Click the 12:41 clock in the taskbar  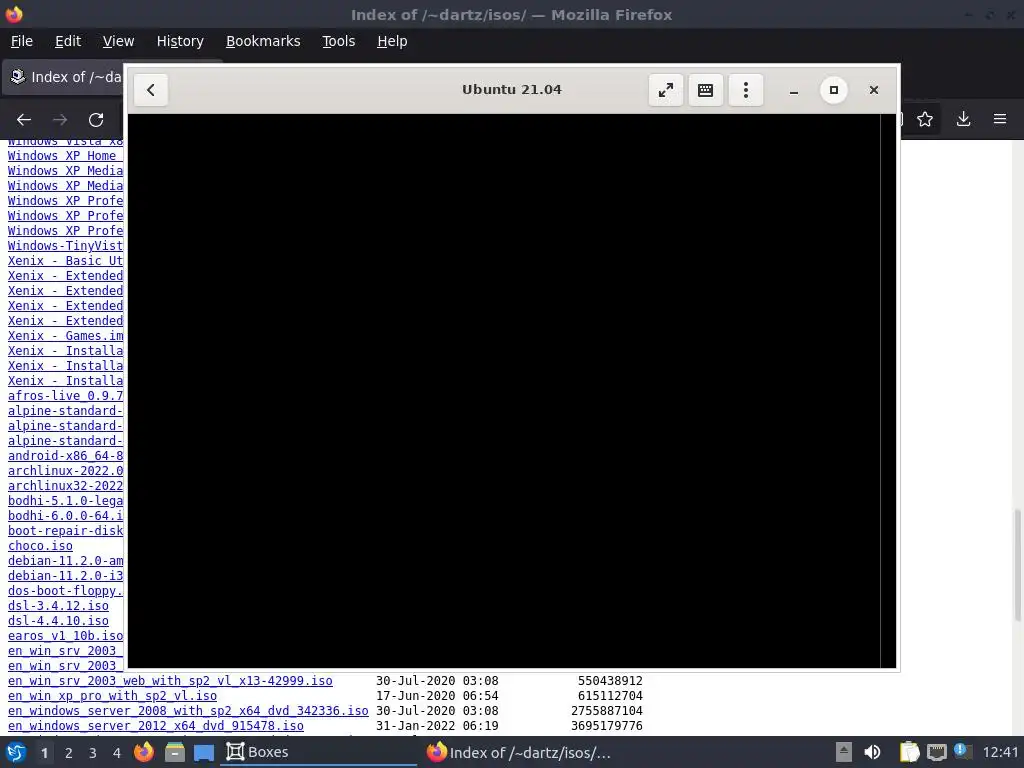coord(1000,752)
